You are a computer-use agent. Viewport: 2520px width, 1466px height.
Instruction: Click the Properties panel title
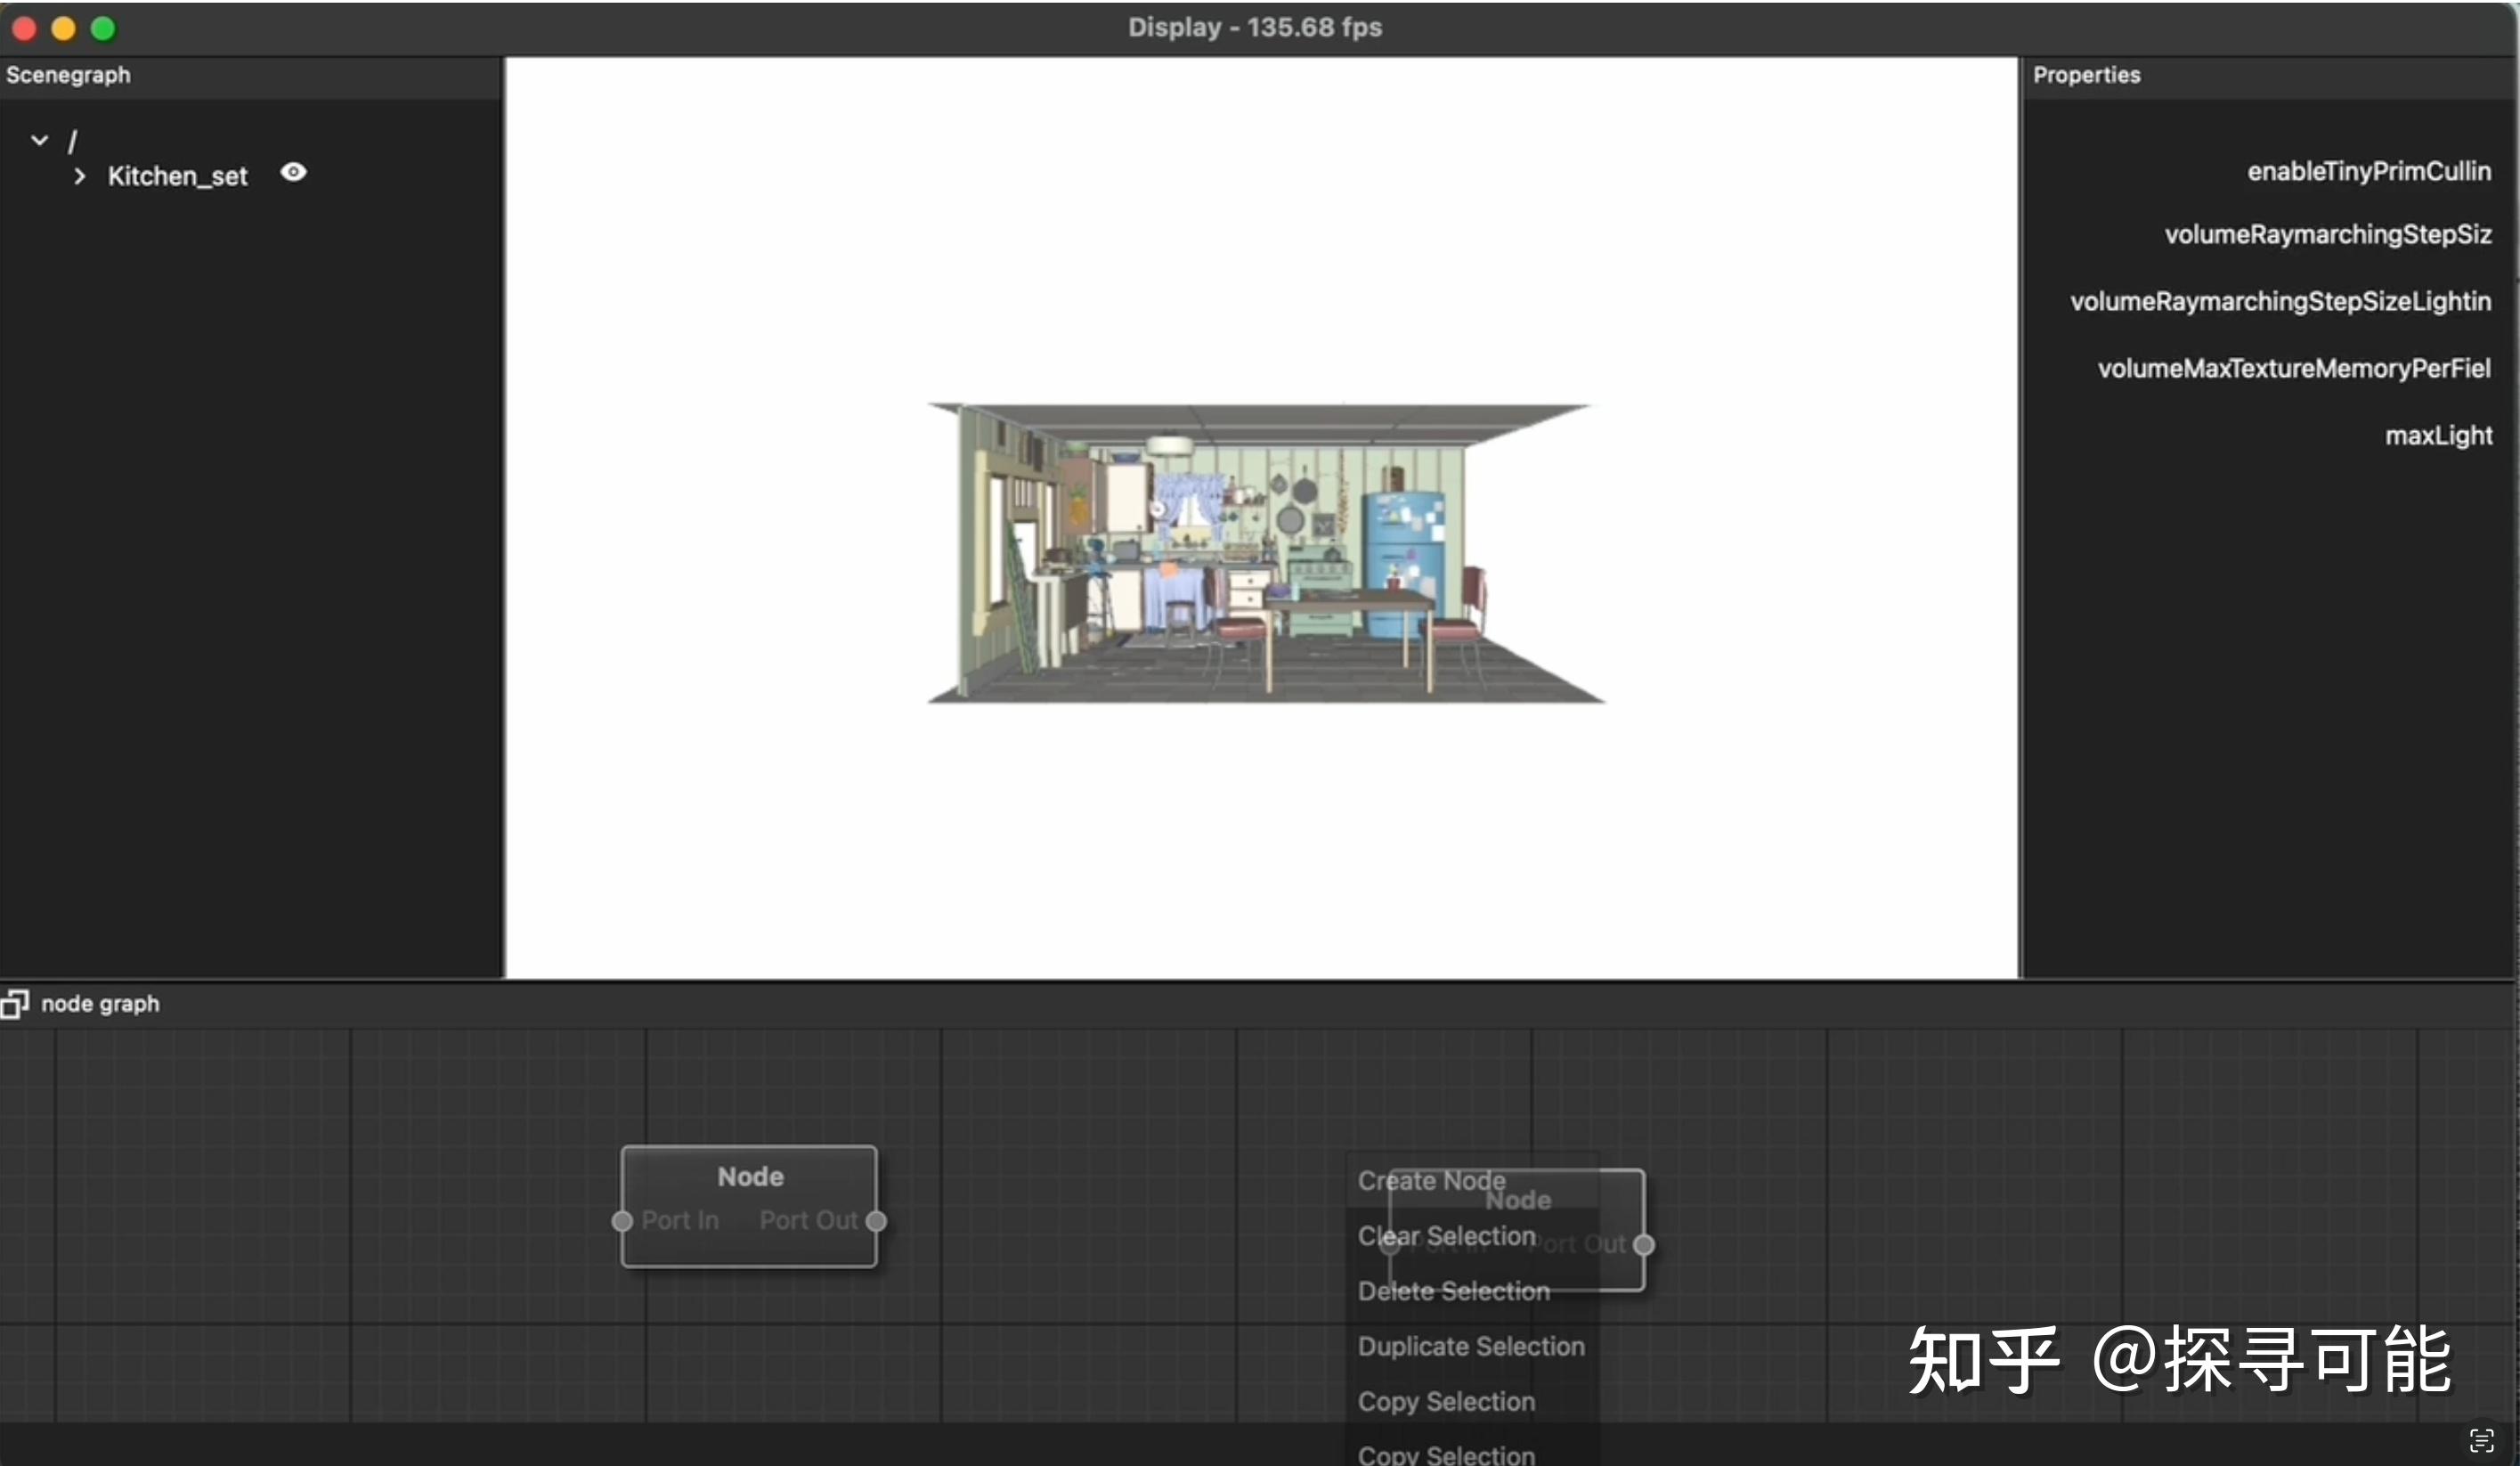tap(2086, 74)
